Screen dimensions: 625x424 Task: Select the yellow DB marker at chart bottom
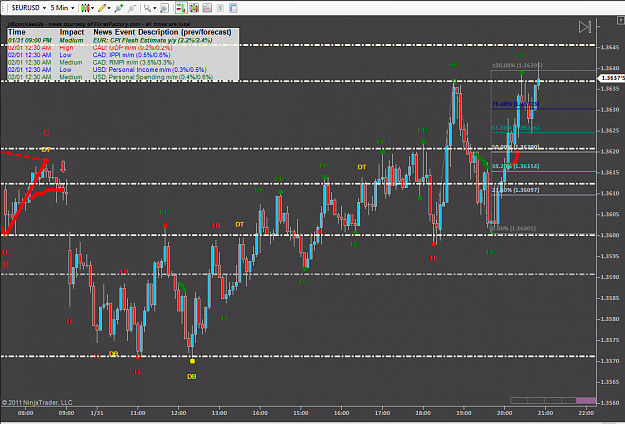point(192,377)
